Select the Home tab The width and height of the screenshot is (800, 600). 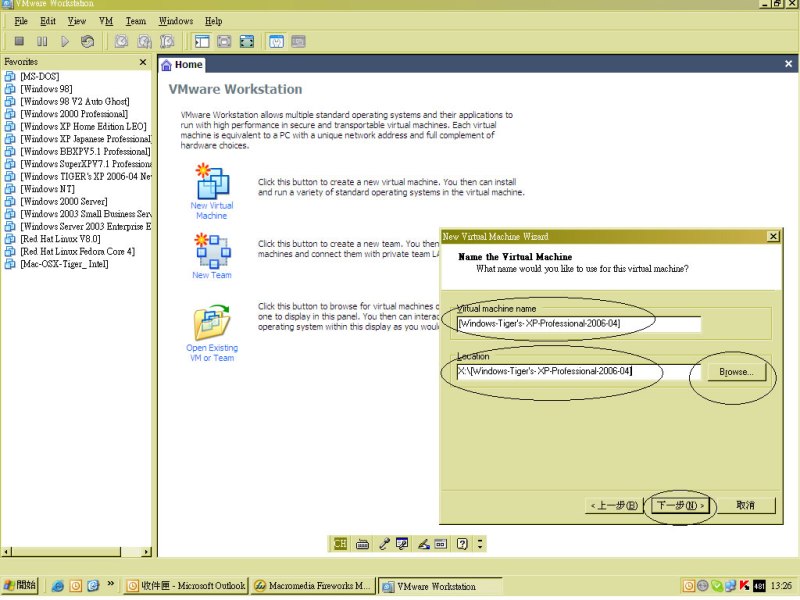(182, 65)
